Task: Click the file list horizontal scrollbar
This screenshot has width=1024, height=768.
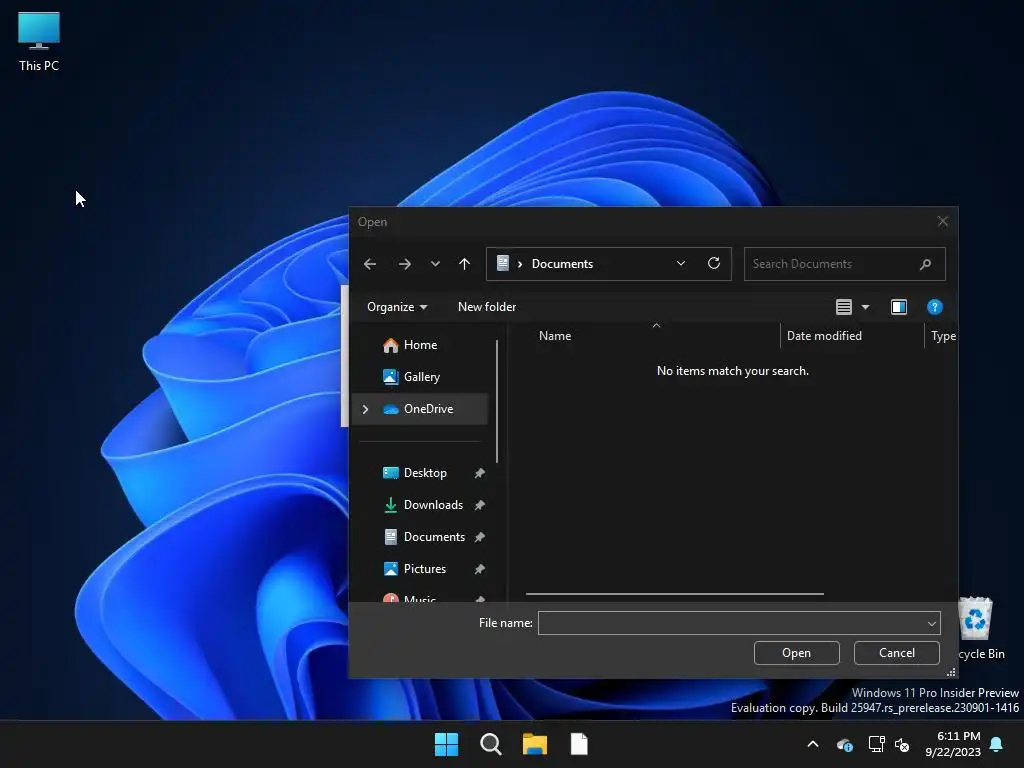Action: (675, 594)
